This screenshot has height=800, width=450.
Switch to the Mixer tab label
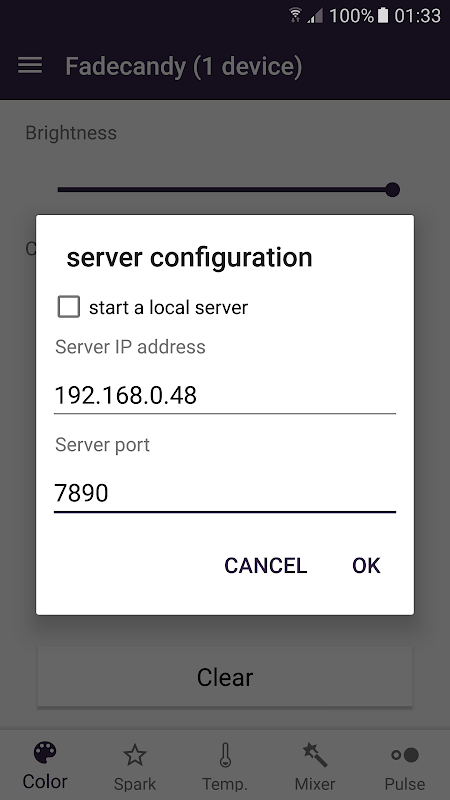315,784
